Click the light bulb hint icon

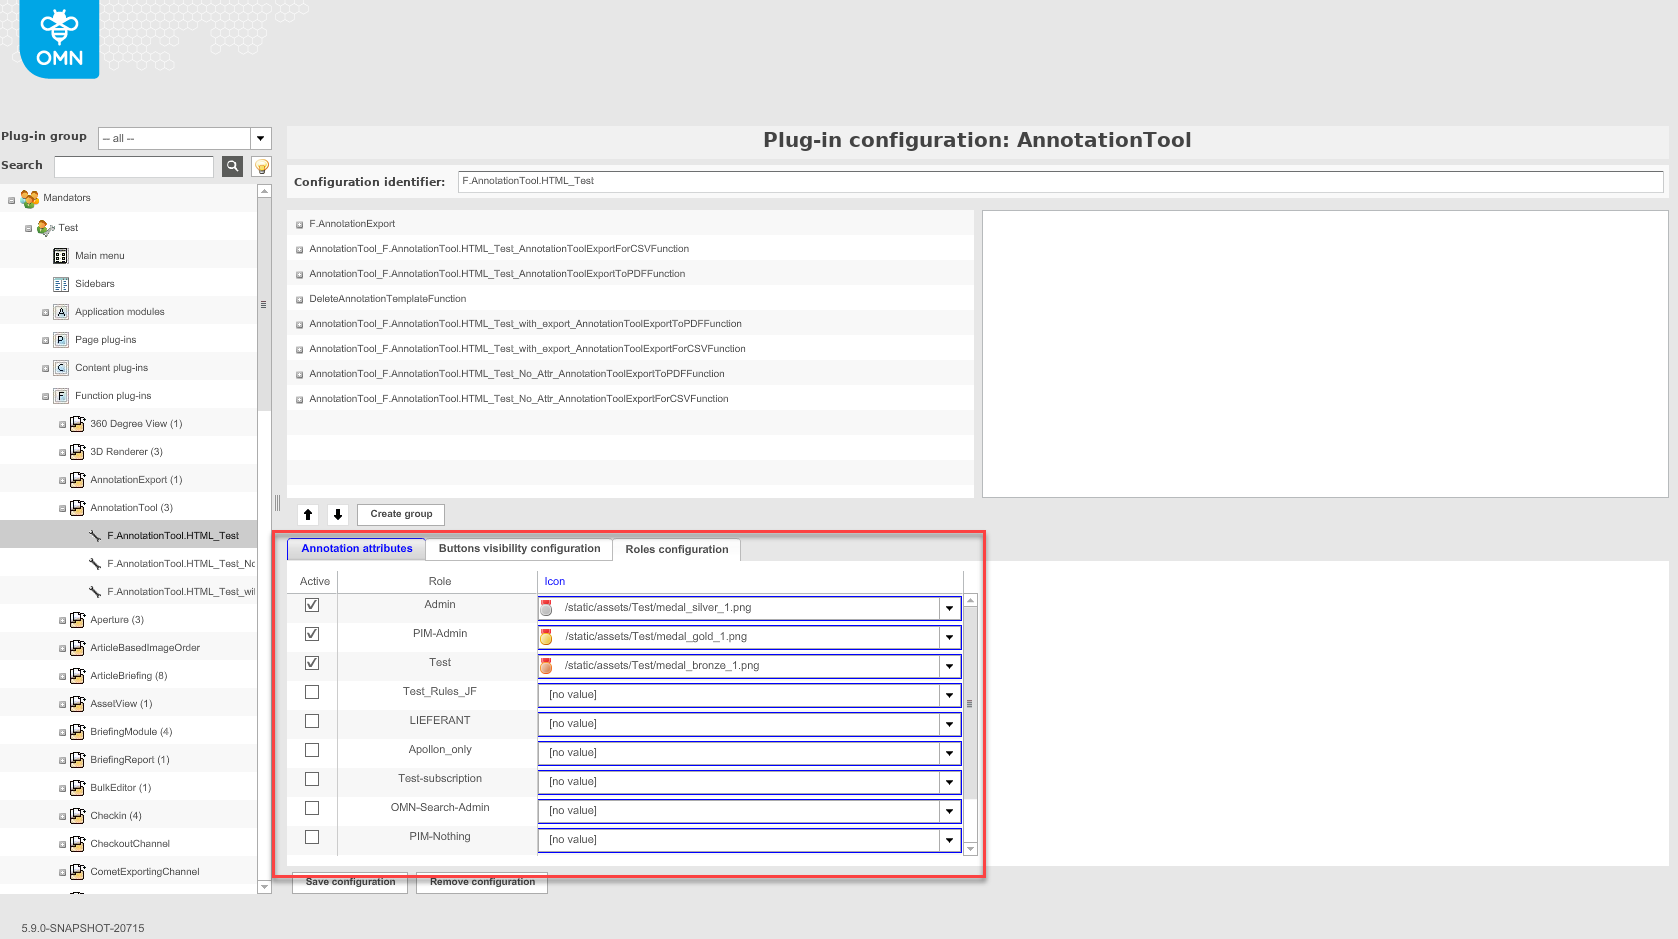261,166
